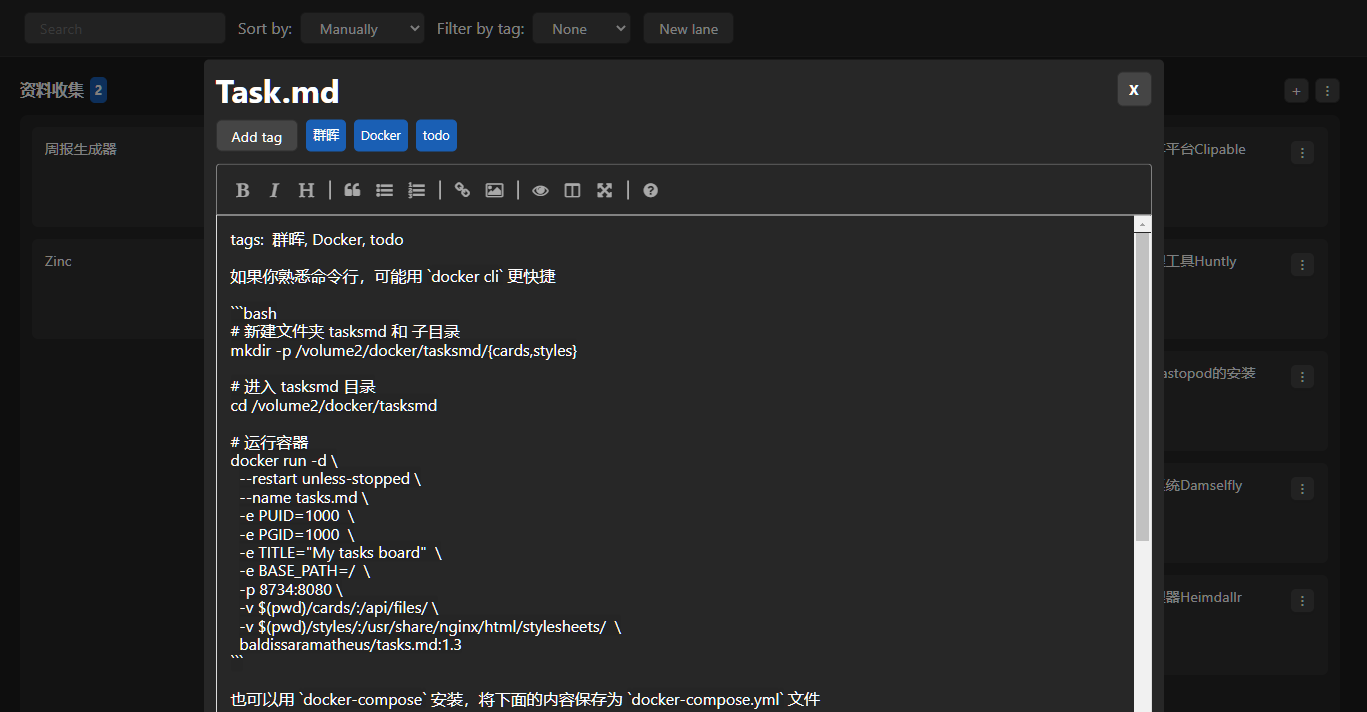Toggle bold formatting in the editor toolbar
The width and height of the screenshot is (1367, 712).
click(x=242, y=190)
